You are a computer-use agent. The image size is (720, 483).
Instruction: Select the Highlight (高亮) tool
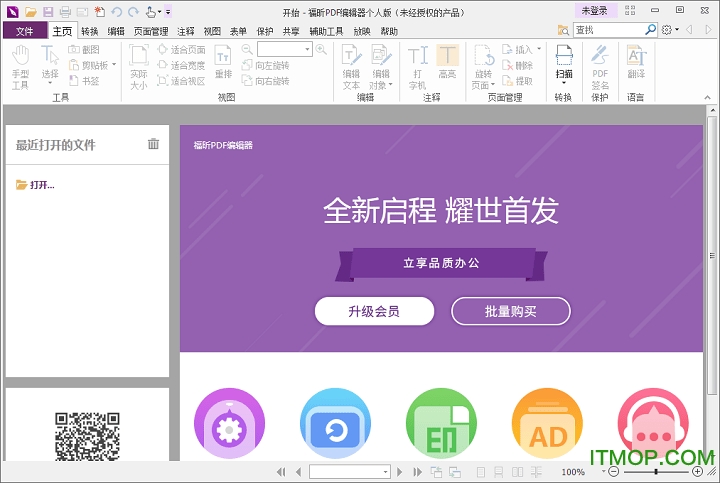(447, 62)
